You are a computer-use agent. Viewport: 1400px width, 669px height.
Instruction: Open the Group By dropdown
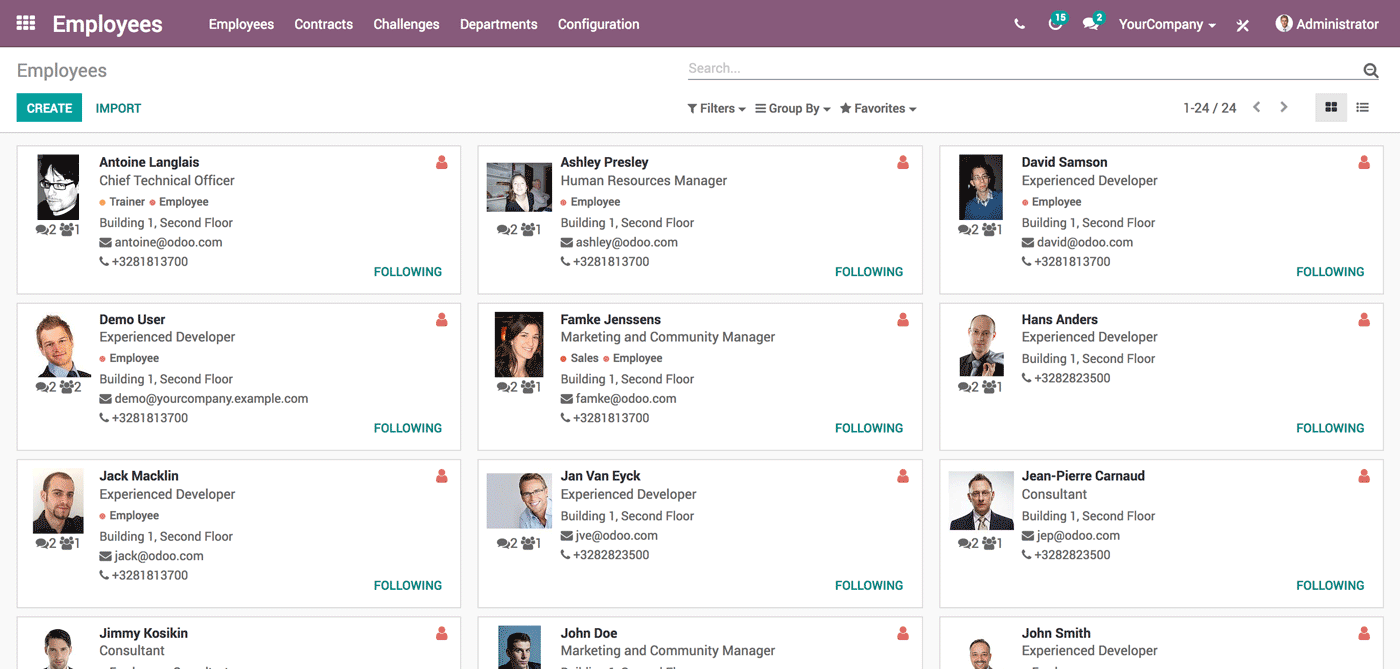792,108
